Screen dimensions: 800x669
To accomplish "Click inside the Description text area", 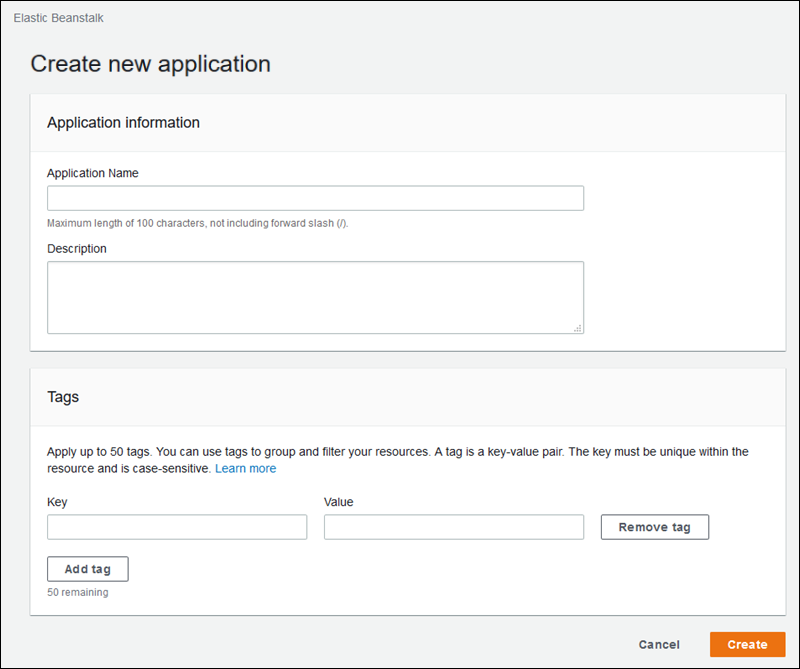I will pos(315,297).
